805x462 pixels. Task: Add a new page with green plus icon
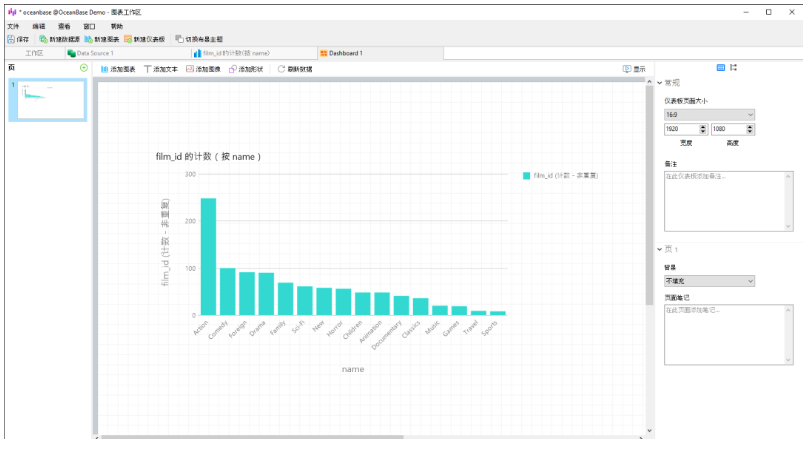pos(84,68)
